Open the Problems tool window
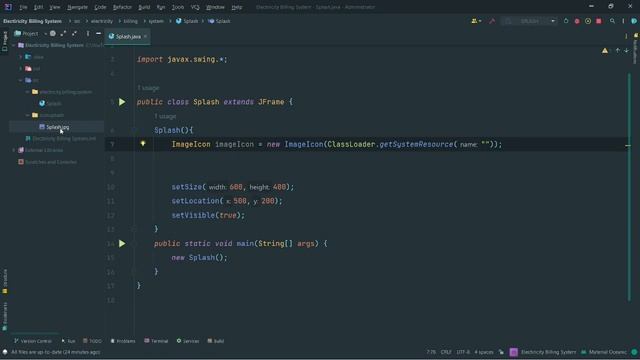This screenshot has height=360, width=640. coord(123,341)
